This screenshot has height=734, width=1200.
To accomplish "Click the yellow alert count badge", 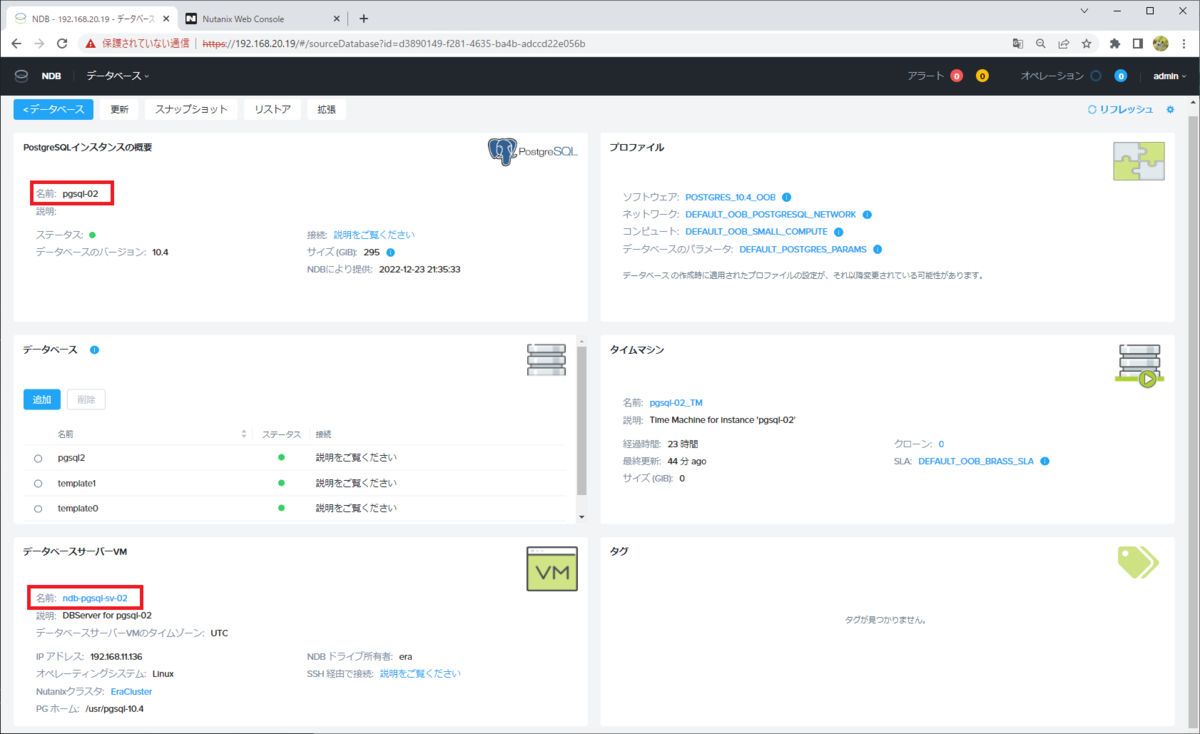I will click(982, 76).
